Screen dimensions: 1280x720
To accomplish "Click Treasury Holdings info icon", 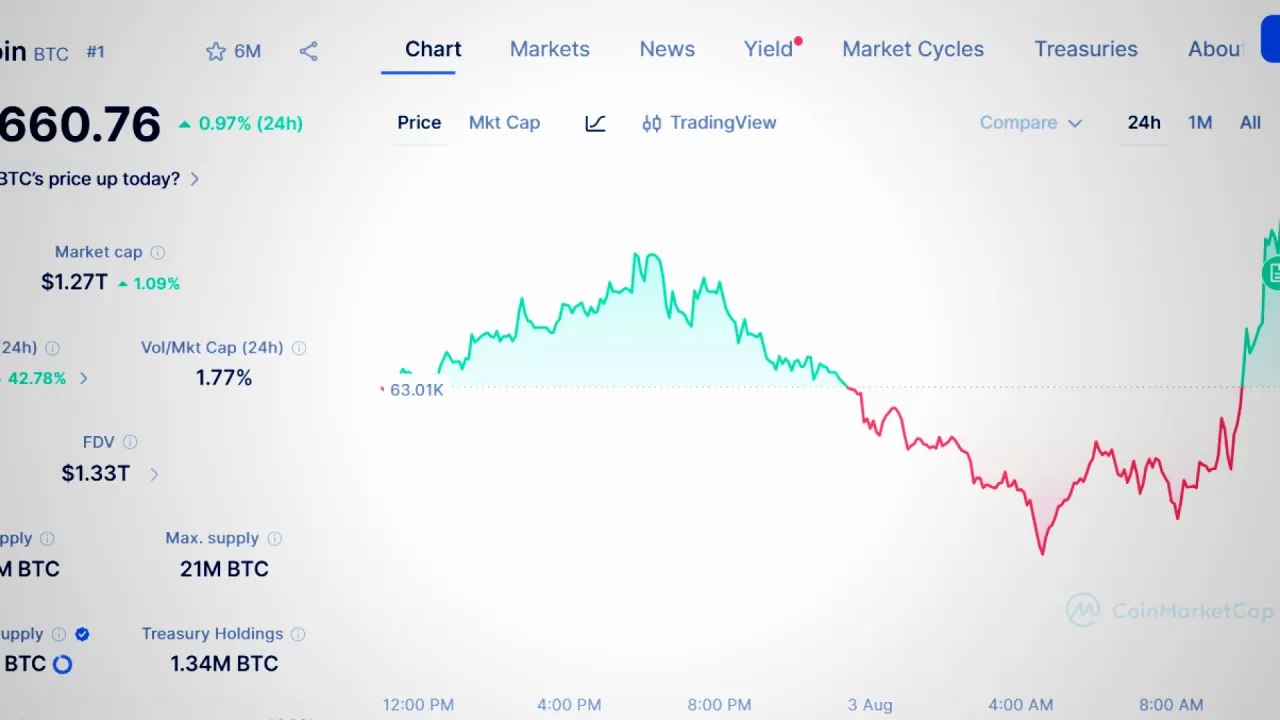I will [298, 634].
